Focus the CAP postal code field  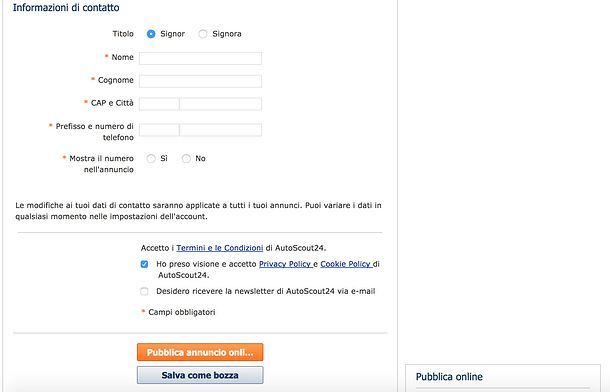click(159, 104)
